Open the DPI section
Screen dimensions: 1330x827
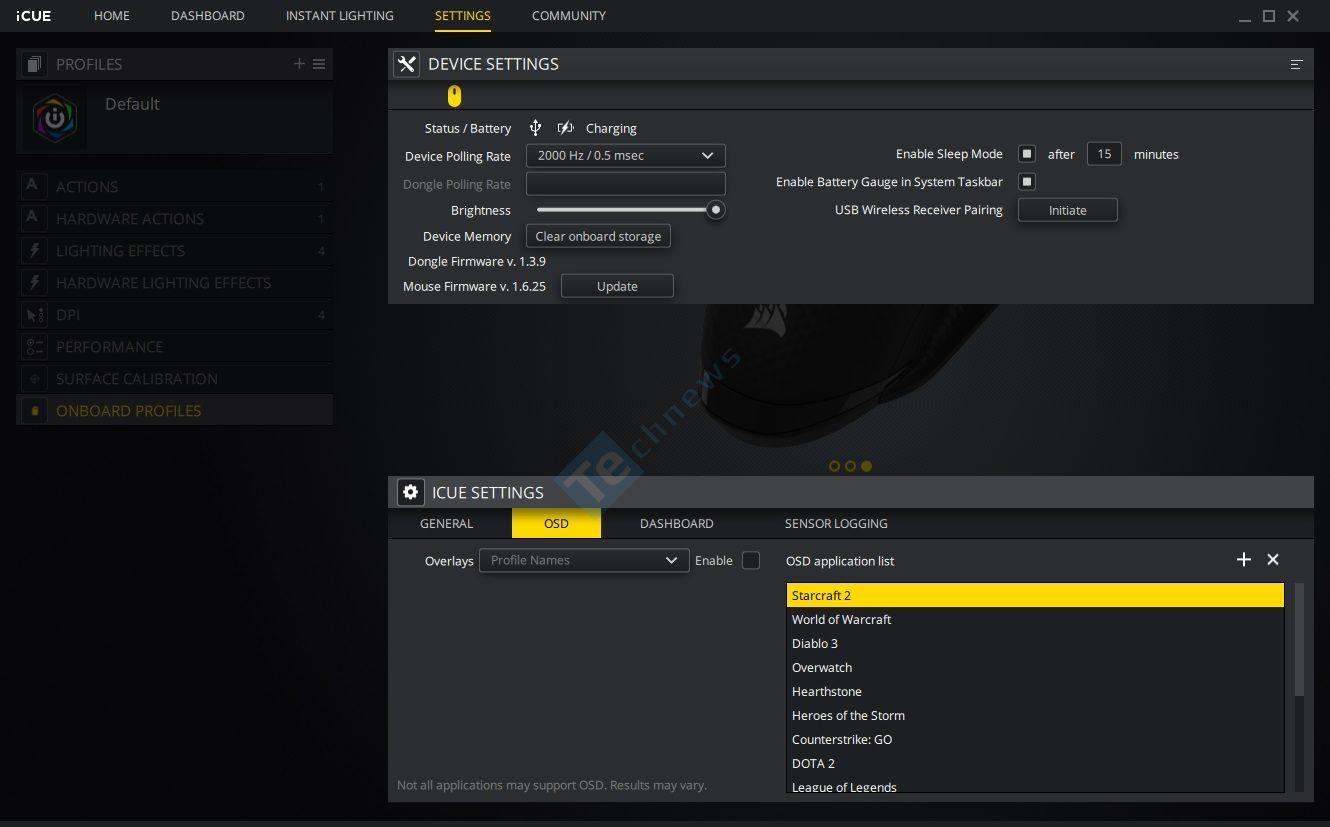(174, 314)
